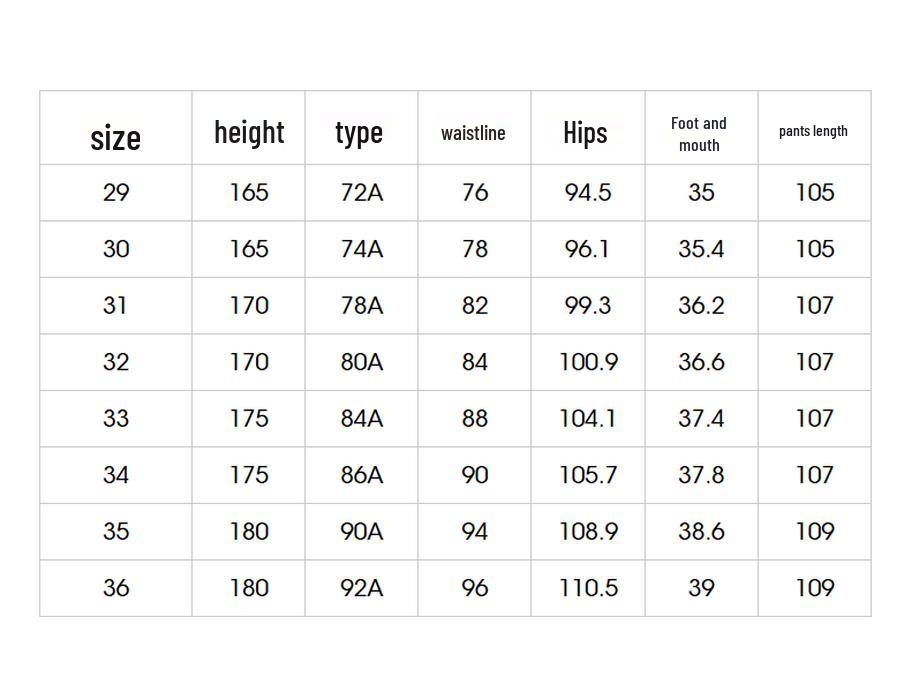Click the "pants length" column header
The width and height of the screenshot is (911, 684).
point(813,131)
